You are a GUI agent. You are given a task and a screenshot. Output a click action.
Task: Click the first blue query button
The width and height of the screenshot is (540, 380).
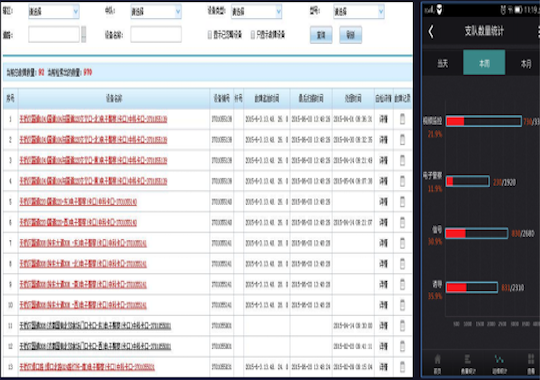coord(321,35)
